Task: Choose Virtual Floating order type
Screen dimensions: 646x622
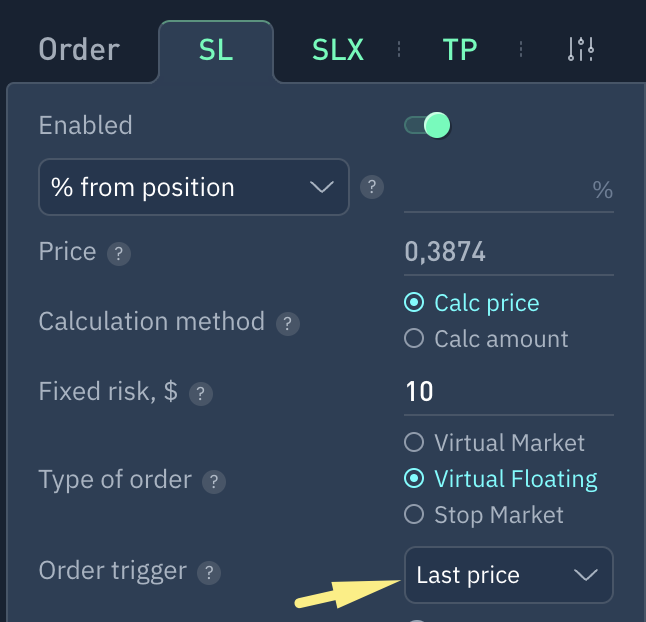Action: (414, 479)
